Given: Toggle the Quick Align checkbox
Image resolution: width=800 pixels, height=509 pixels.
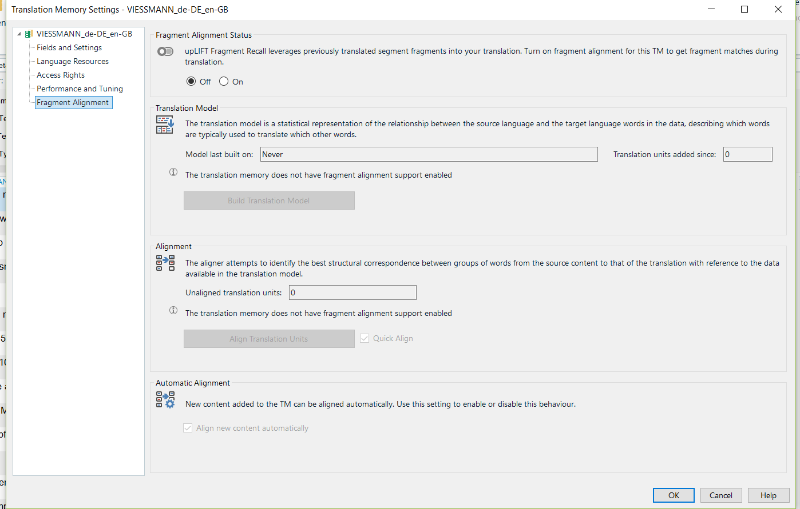Looking at the screenshot, I should tap(364, 338).
